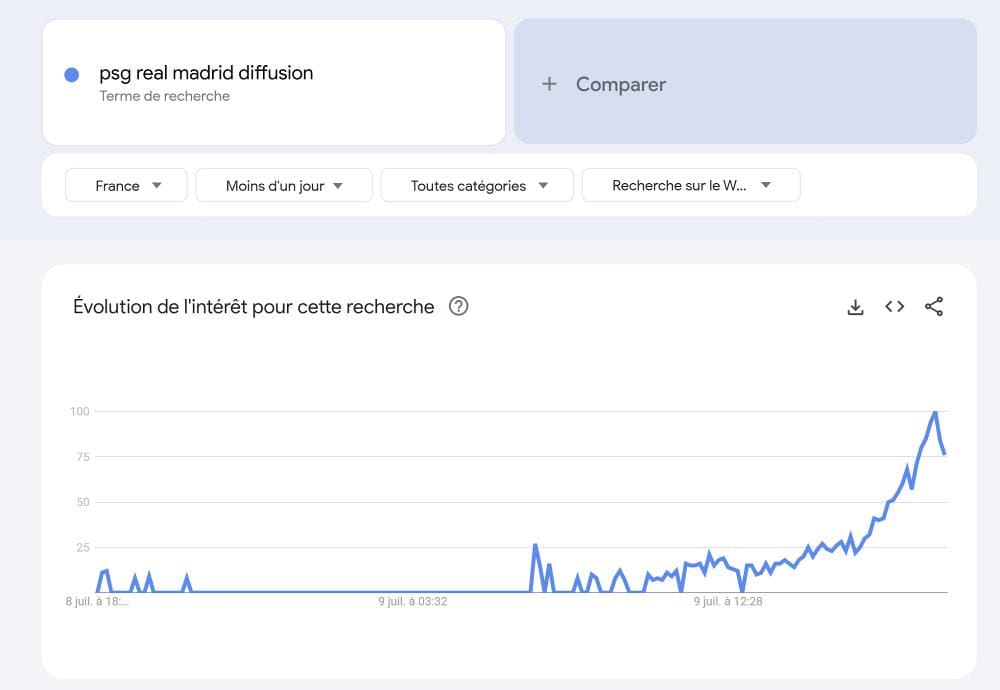Viewport: 1000px width, 690px height.
Task: Click the plus icon beside Comparer
Action: 549,84
